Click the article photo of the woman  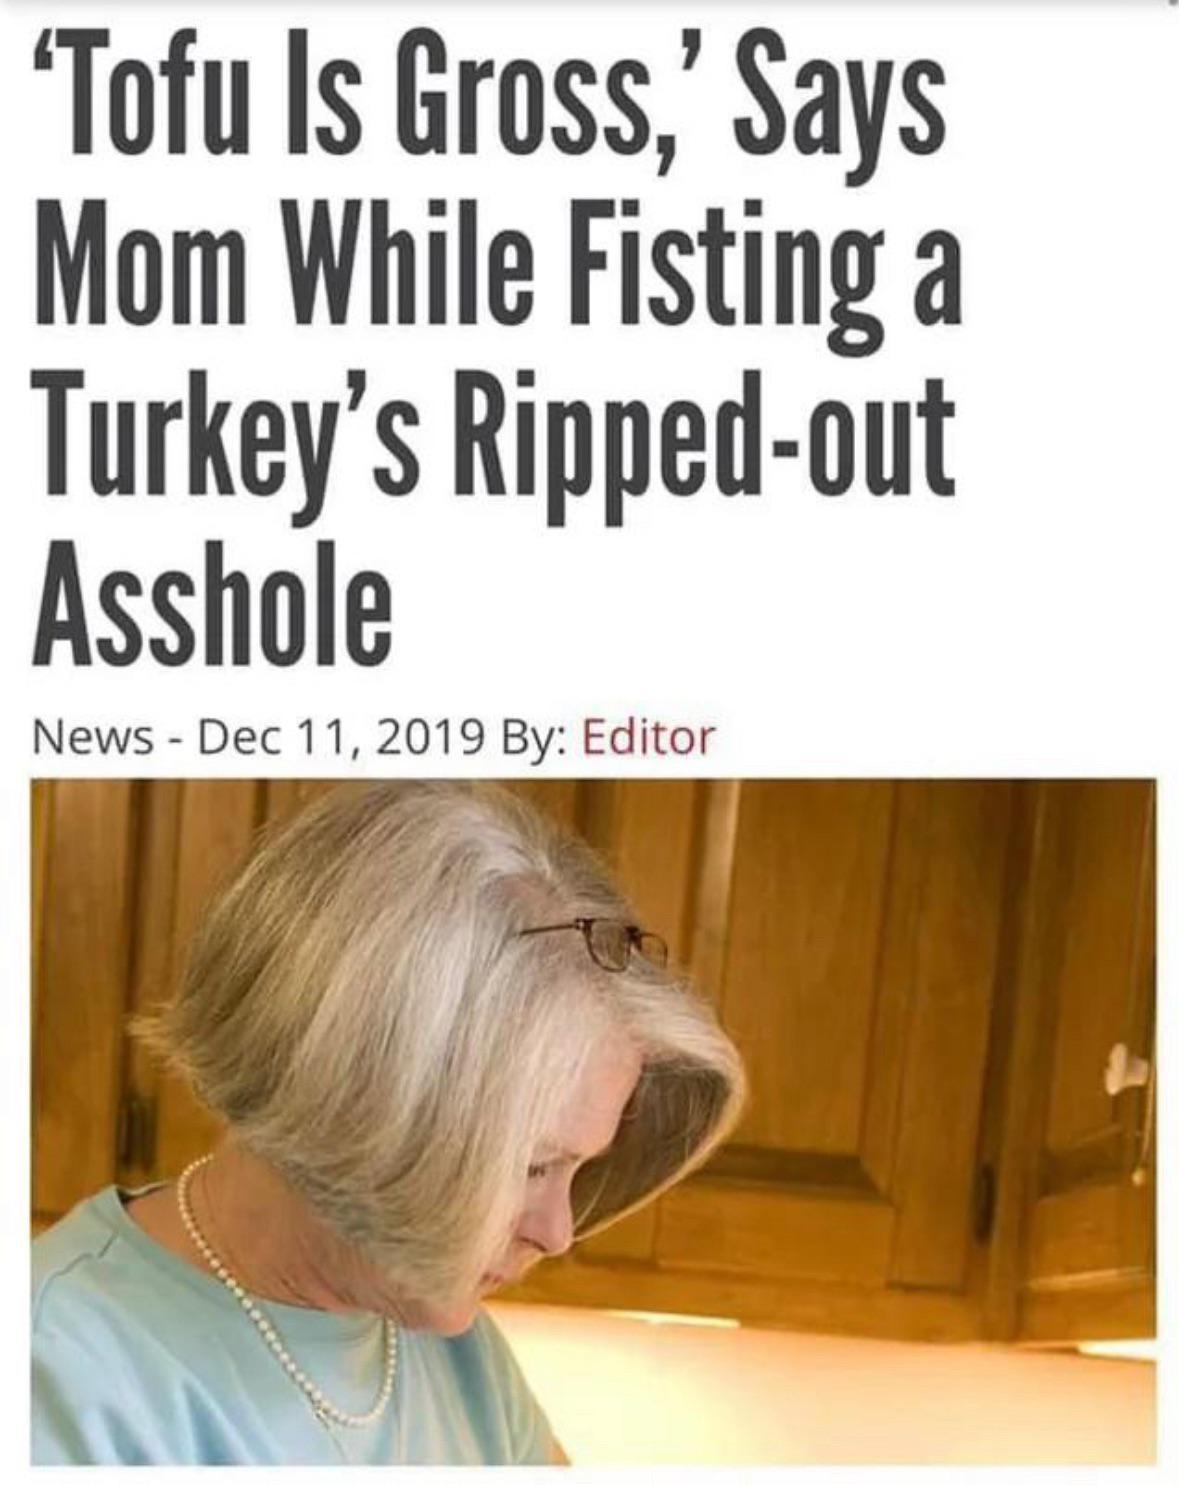594,1122
